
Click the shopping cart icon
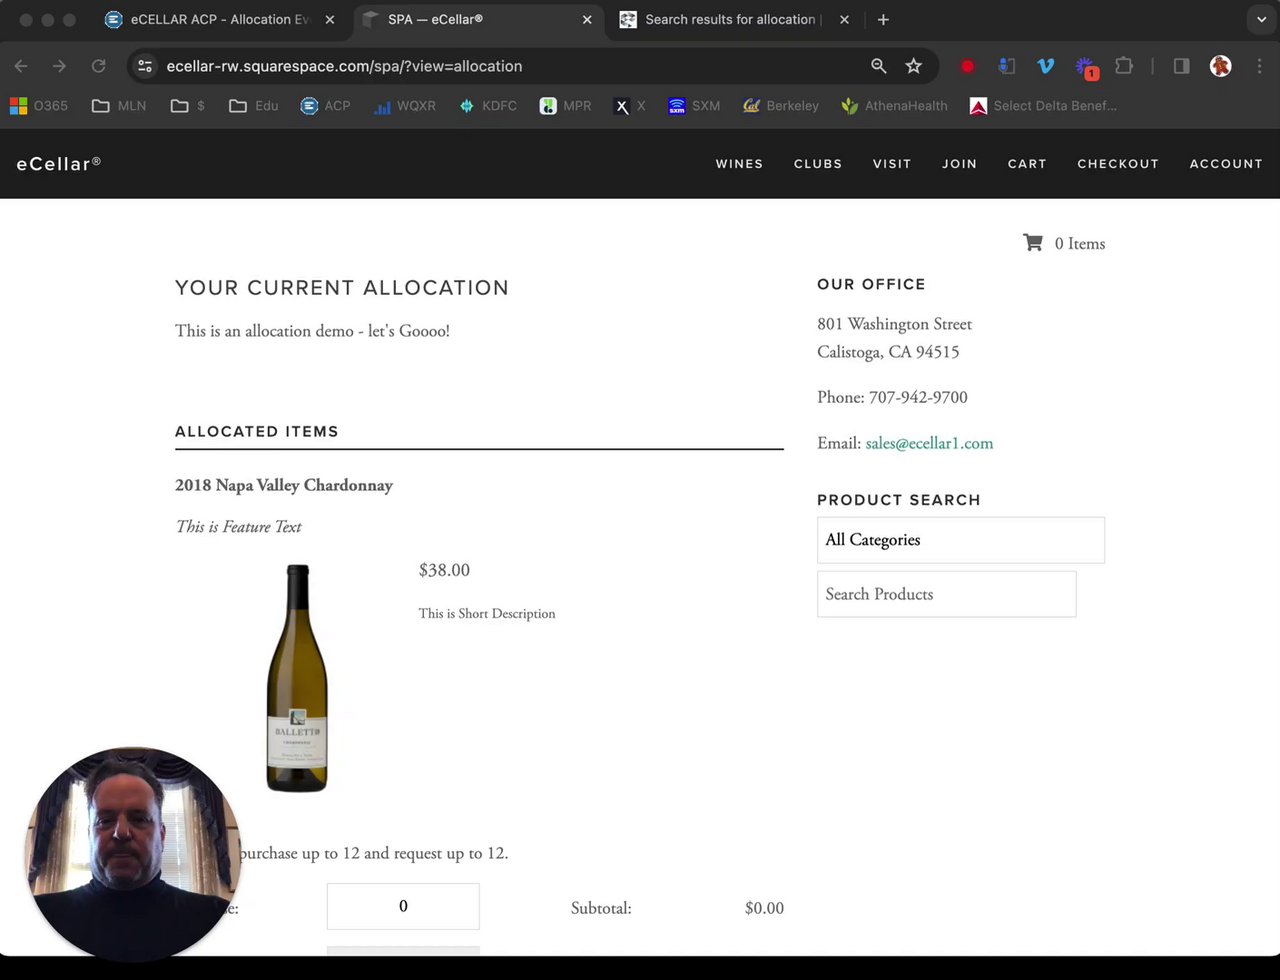(1033, 243)
